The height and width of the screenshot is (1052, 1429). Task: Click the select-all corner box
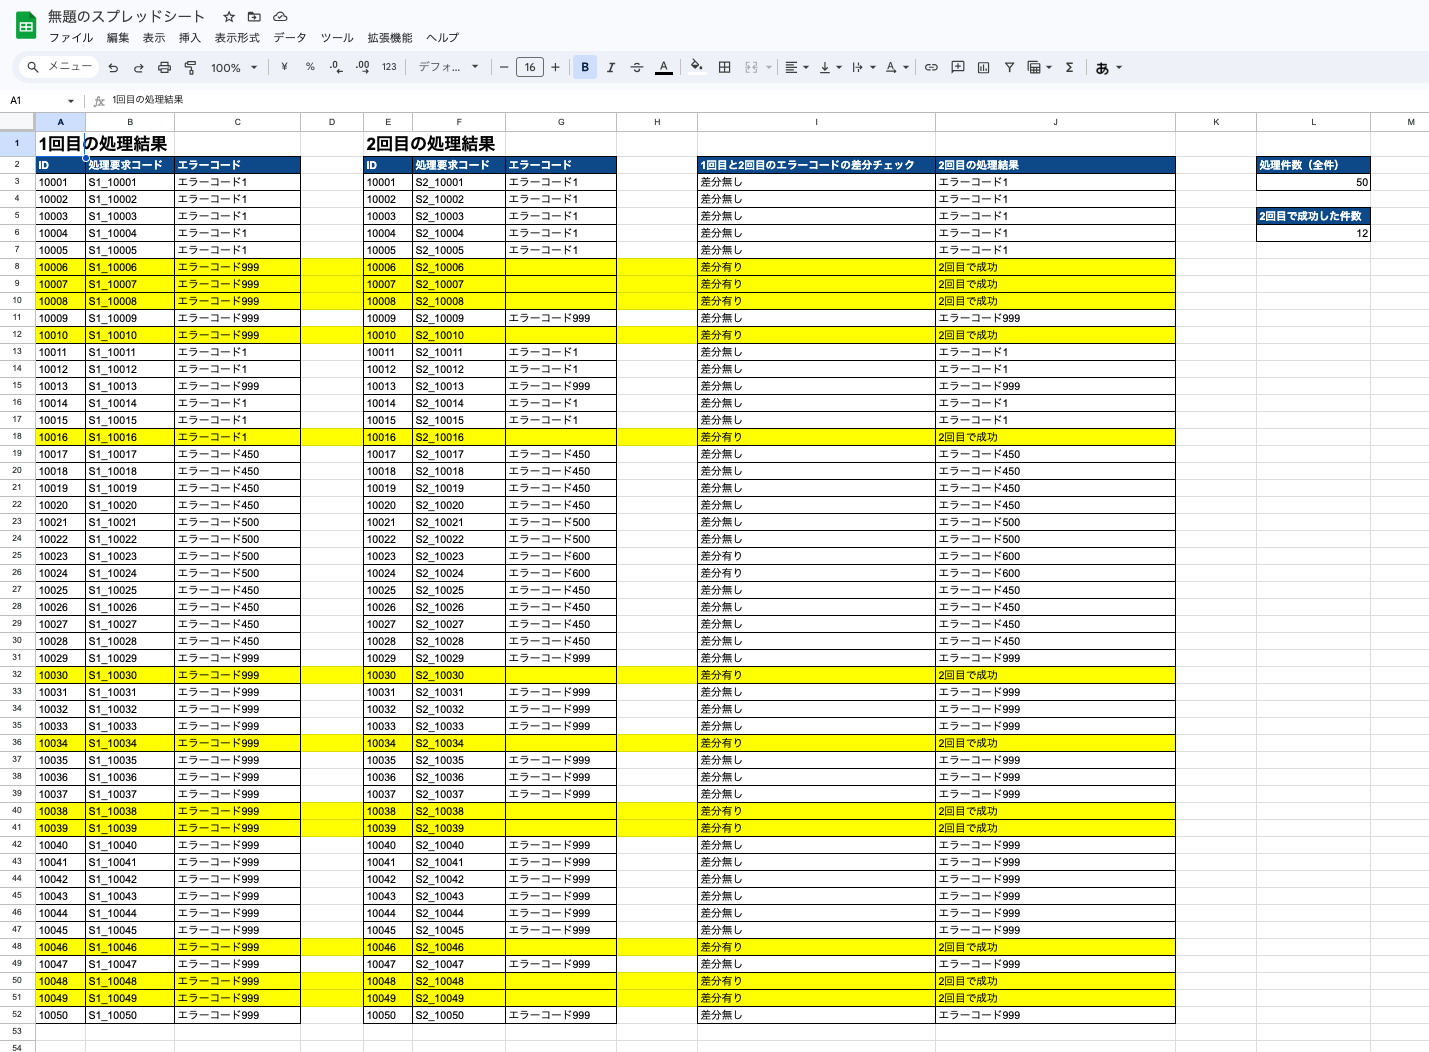(x=17, y=122)
